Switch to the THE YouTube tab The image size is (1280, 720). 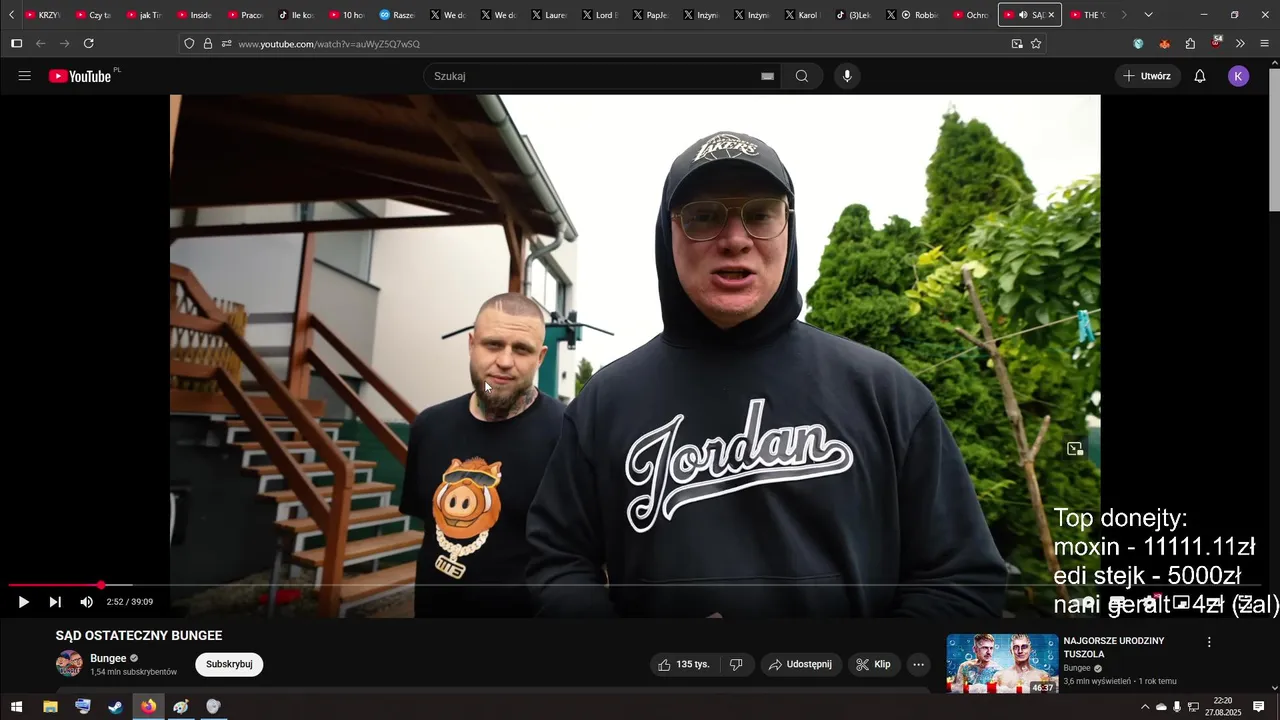pyautogui.click(x=1089, y=15)
